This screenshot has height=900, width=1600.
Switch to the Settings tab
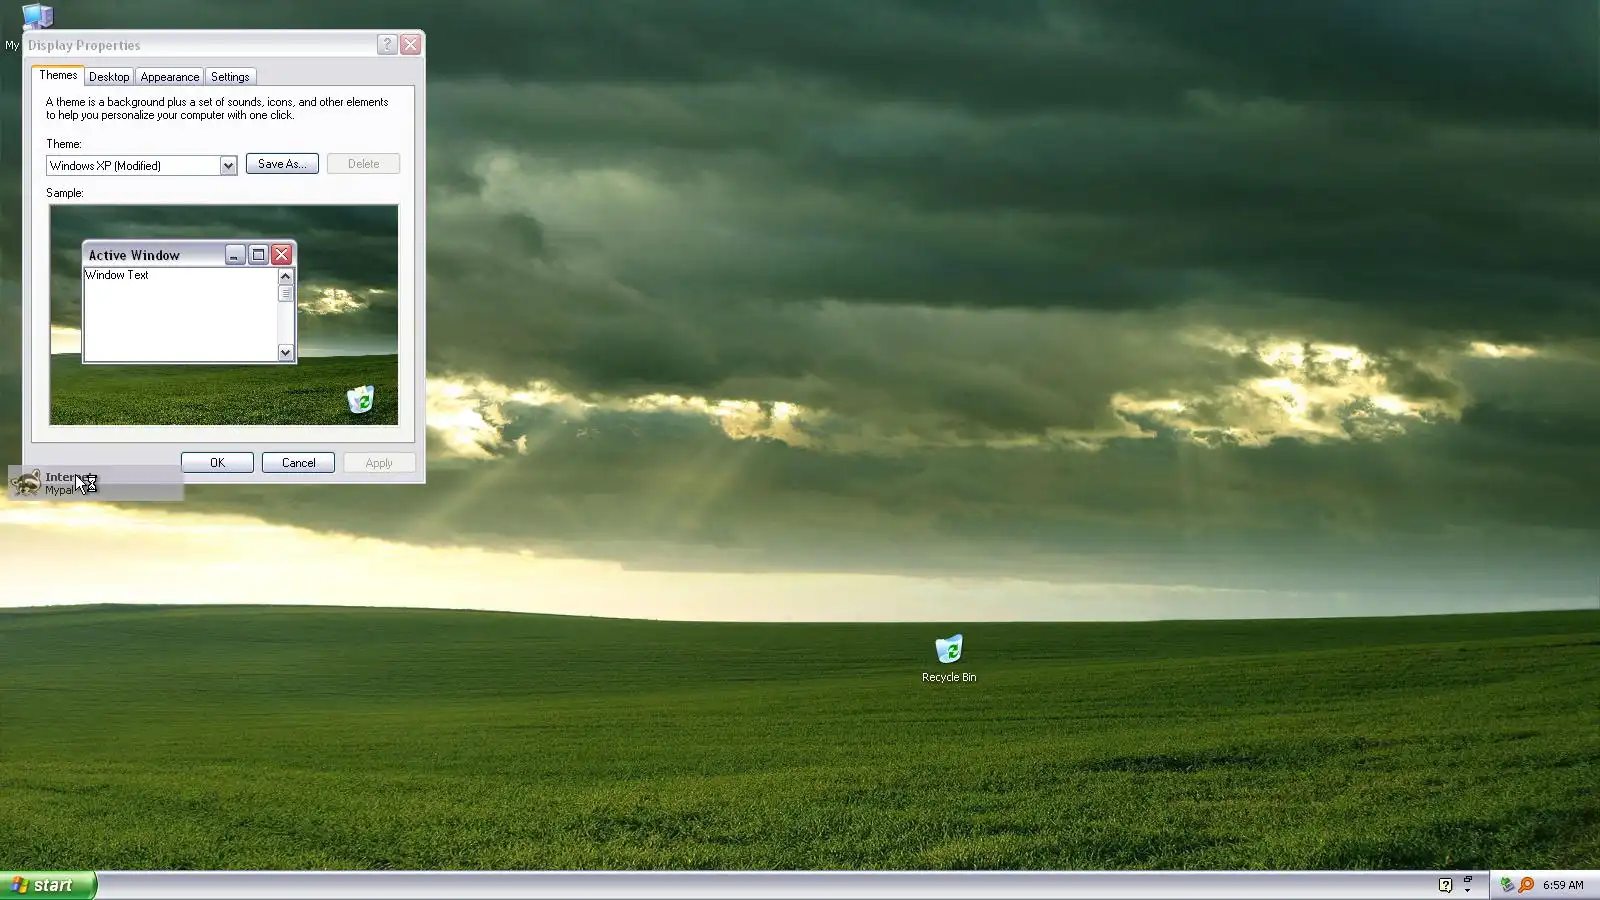coord(230,77)
